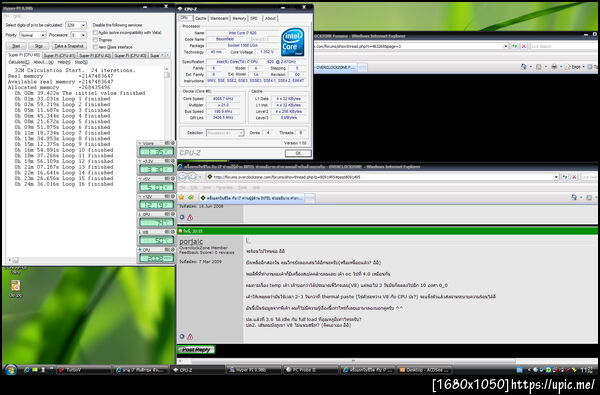Click Internet Explorer quick launch icon
The width and height of the screenshot is (600, 395).
[26, 370]
